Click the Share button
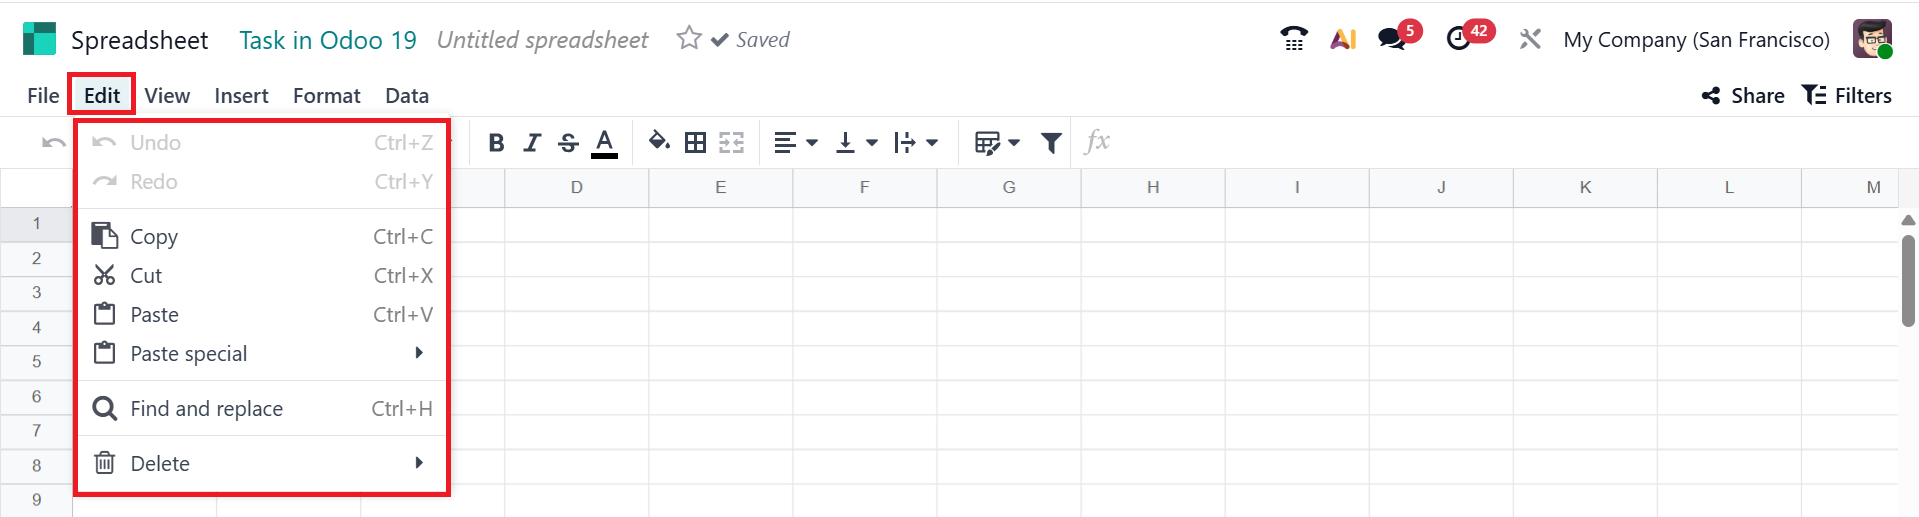This screenshot has height=517, width=1919. (x=1743, y=96)
